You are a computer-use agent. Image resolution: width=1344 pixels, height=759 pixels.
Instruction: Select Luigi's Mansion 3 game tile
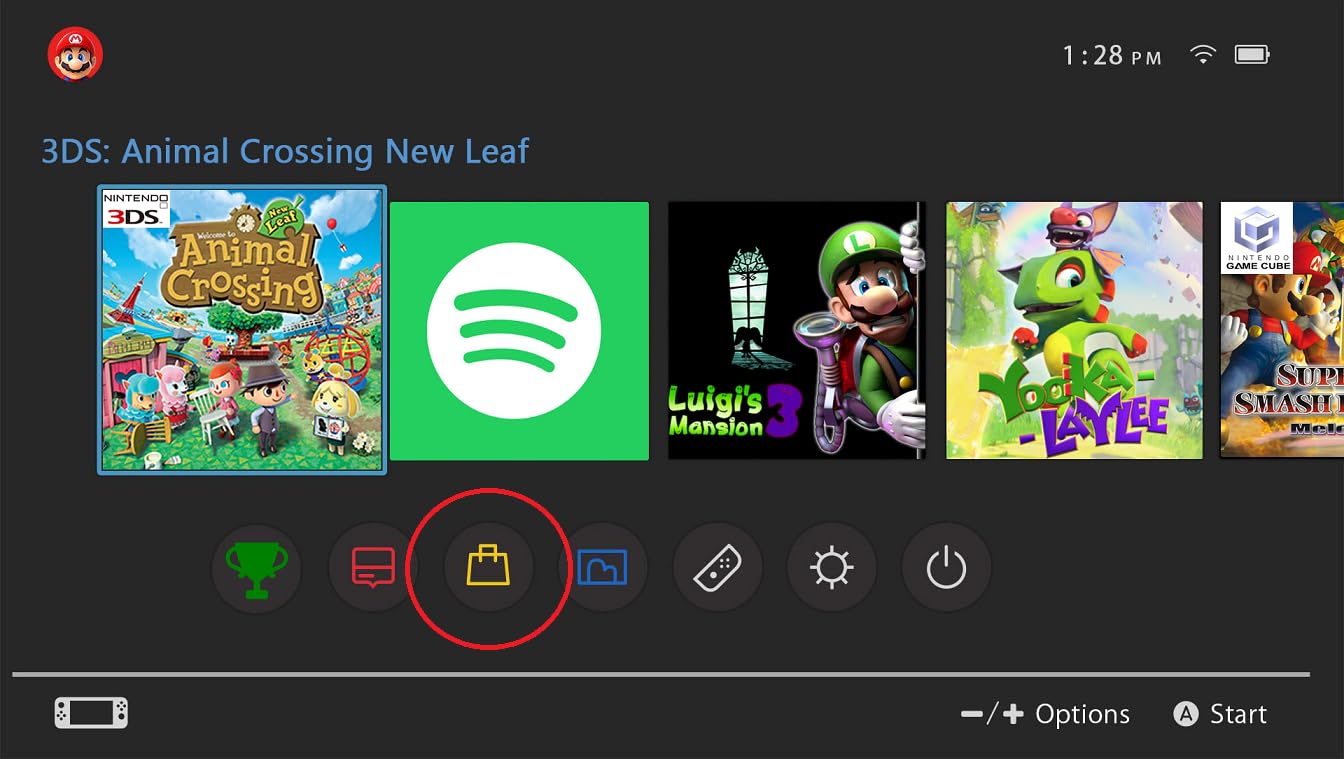click(x=797, y=331)
